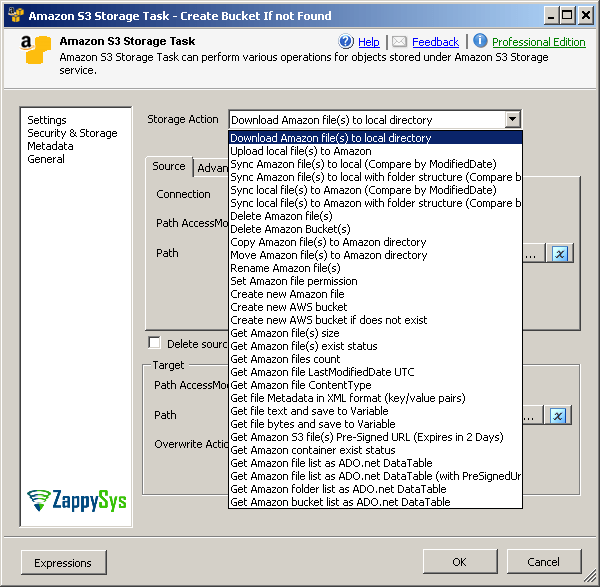Click the clear icon next to Source Path

559,253
